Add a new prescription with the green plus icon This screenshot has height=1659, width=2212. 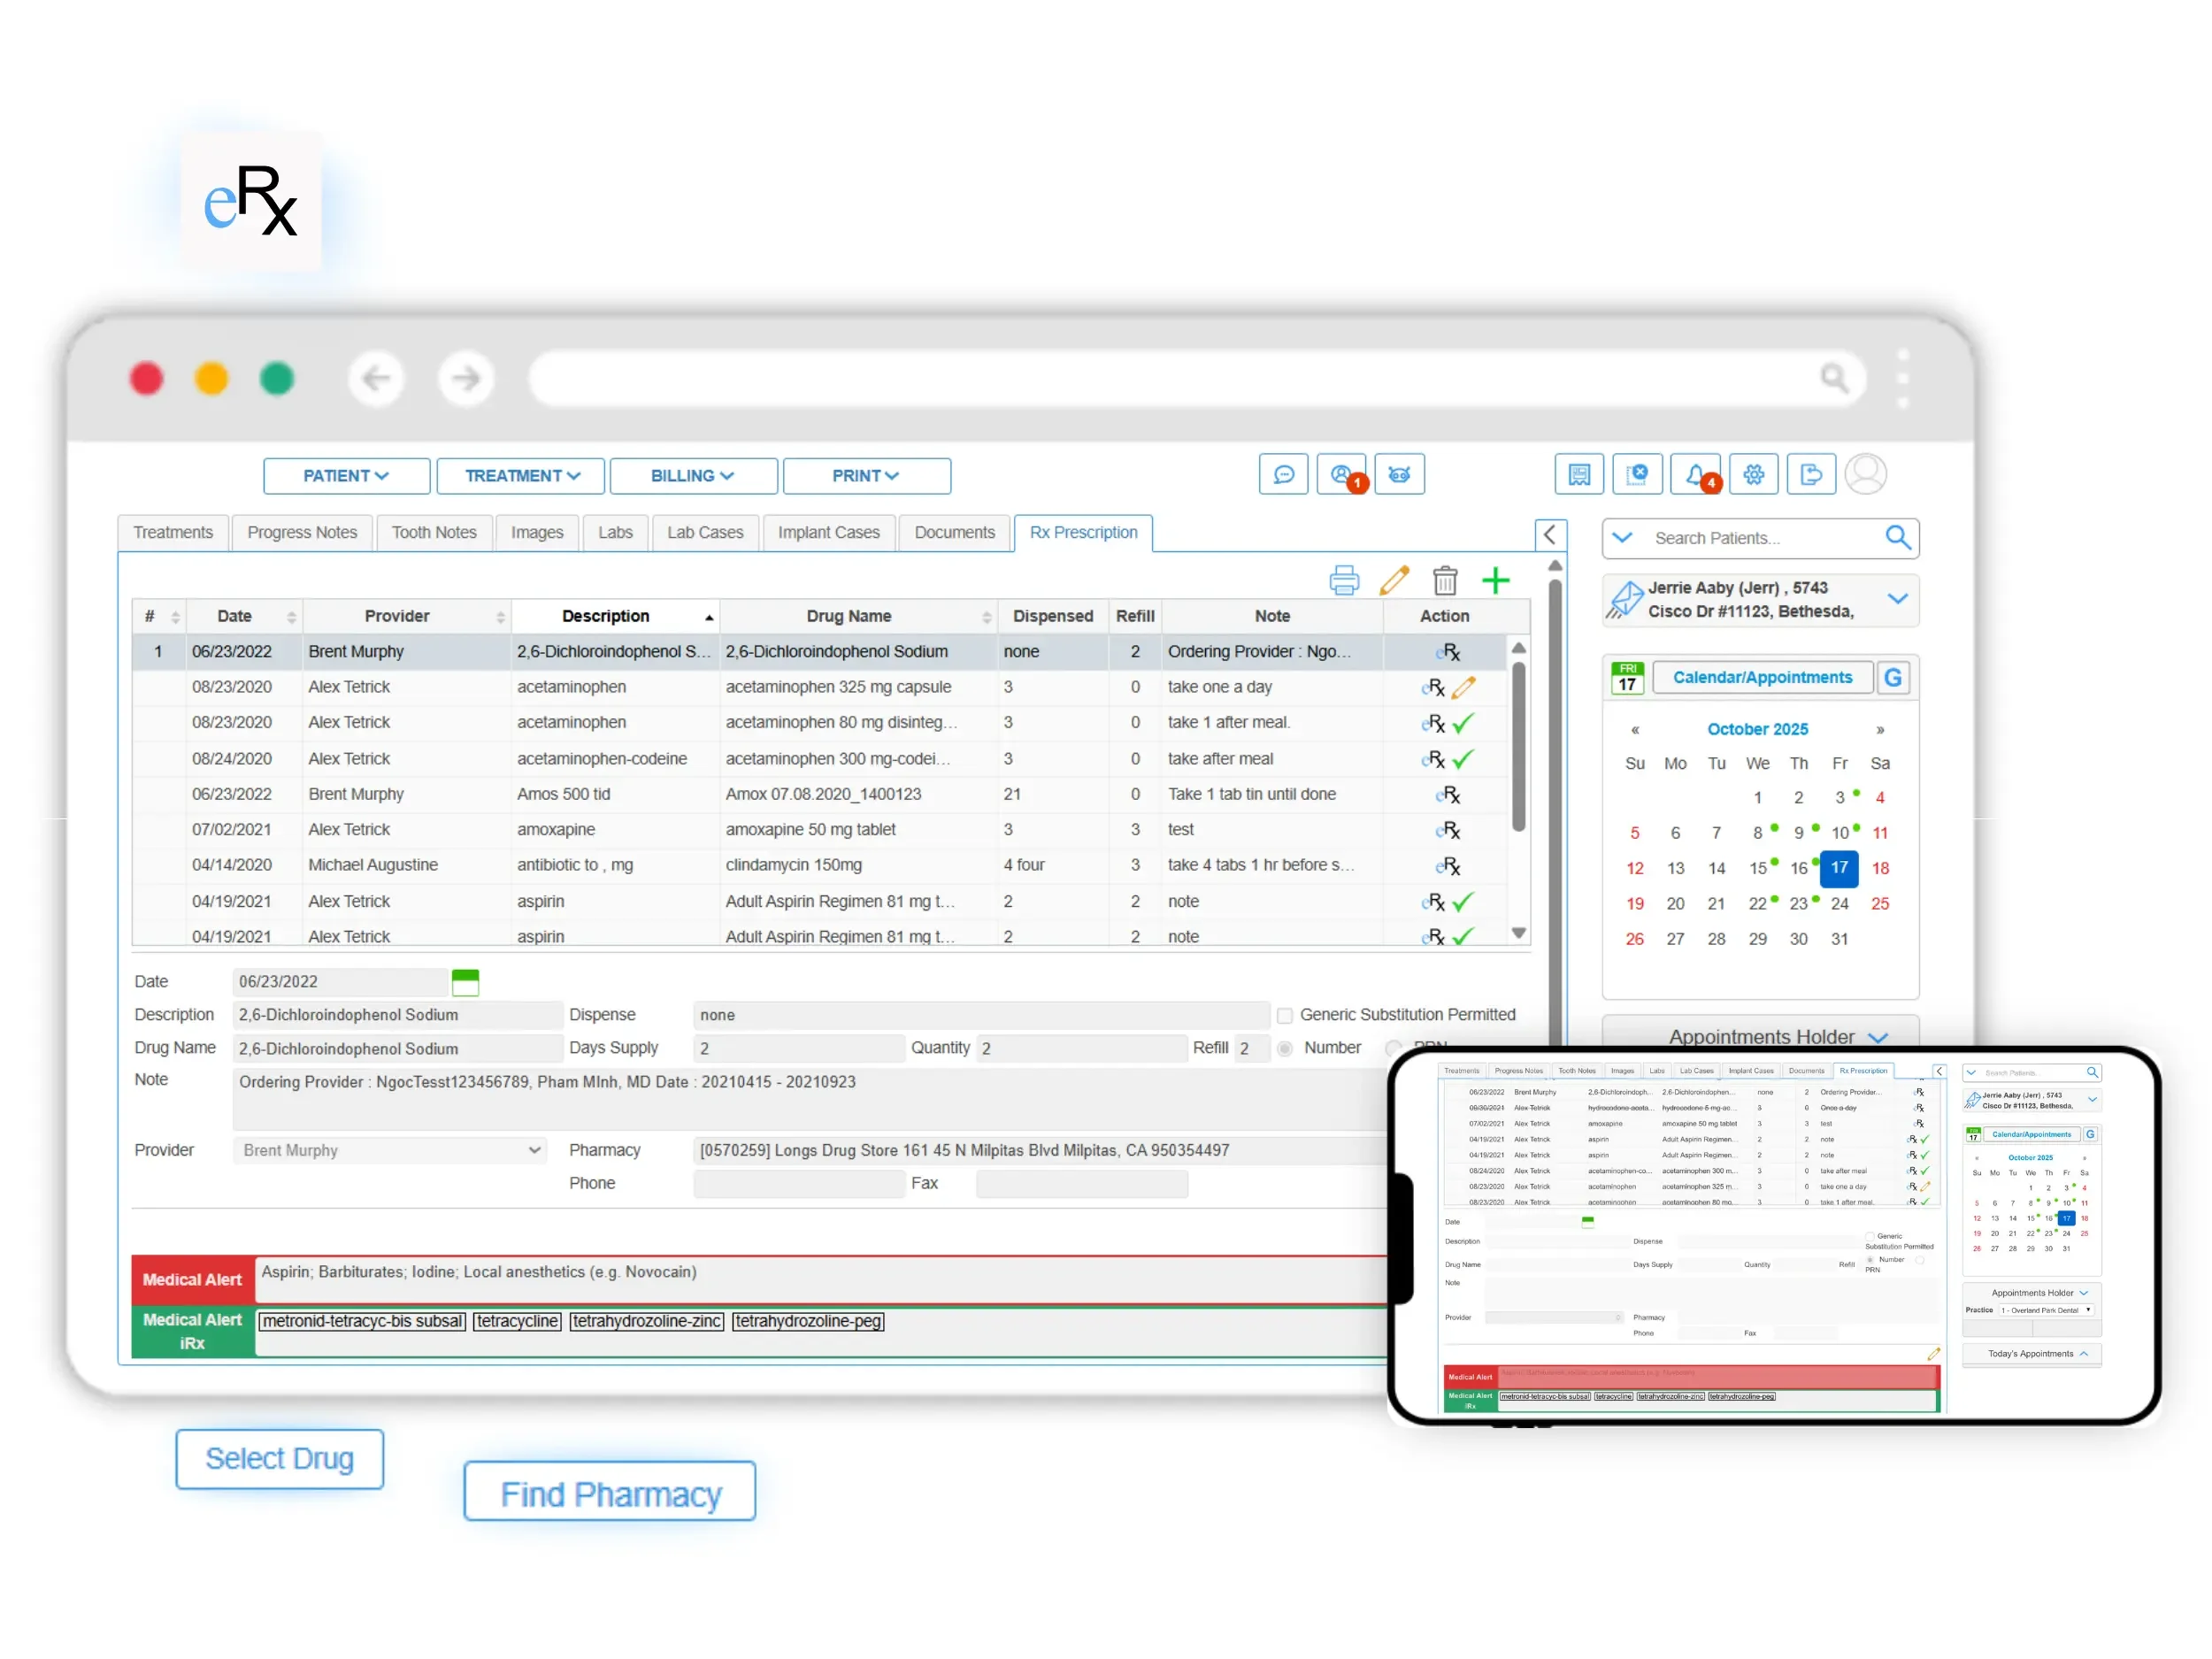coord(1496,581)
